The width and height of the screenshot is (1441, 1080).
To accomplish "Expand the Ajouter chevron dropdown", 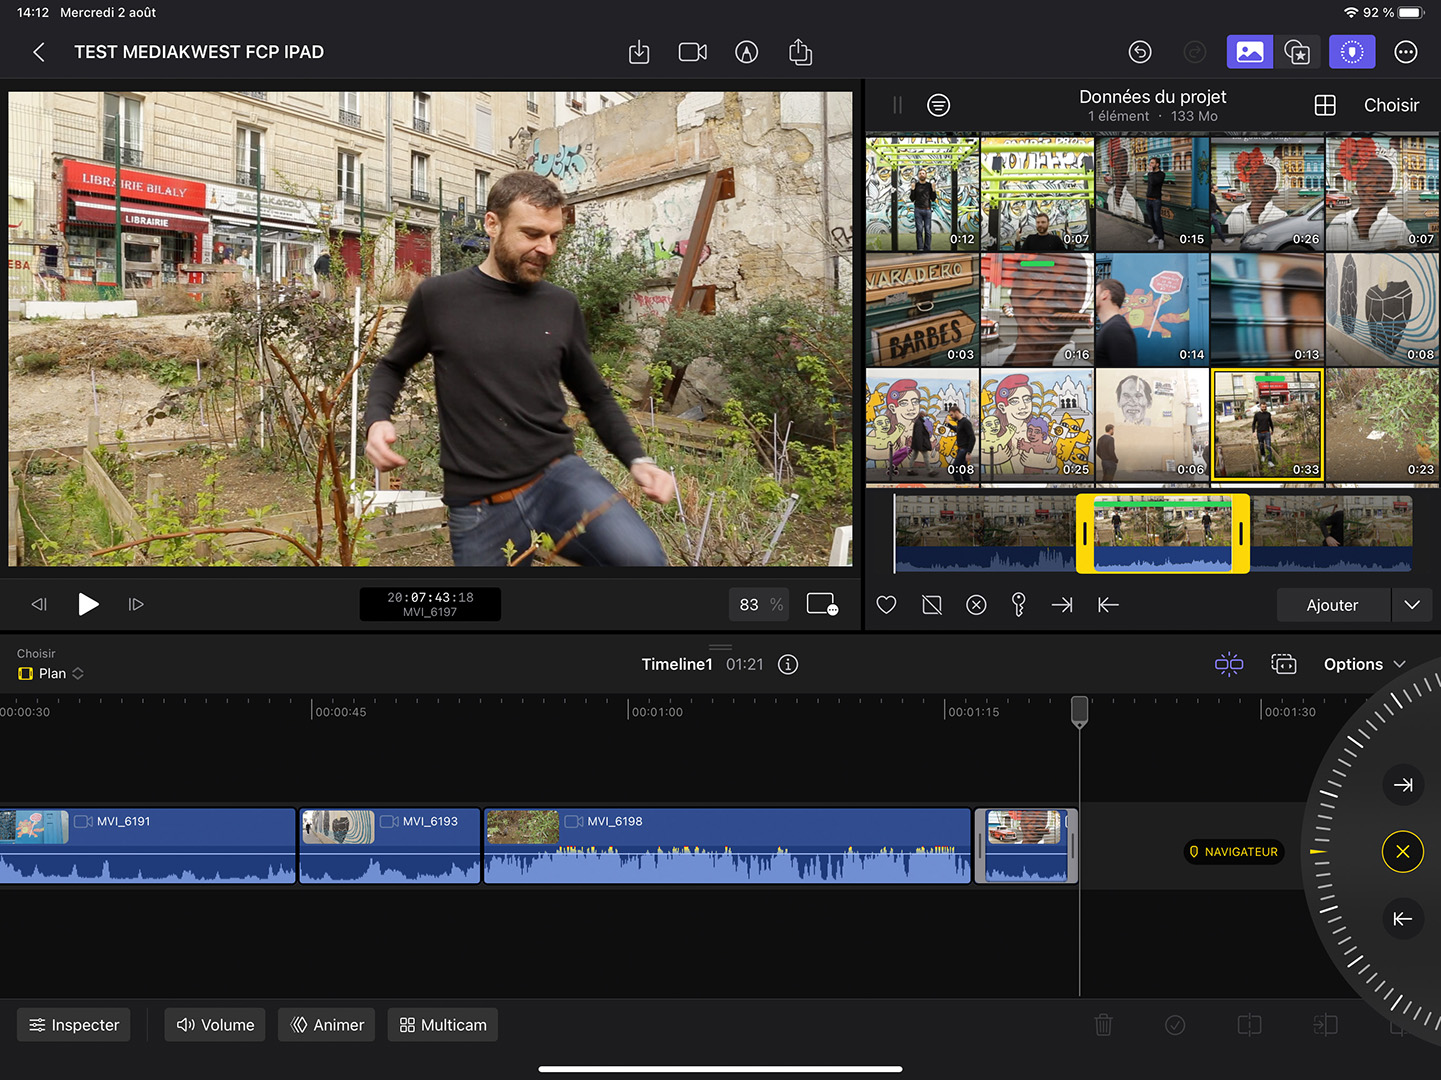I will point(1412,605).
